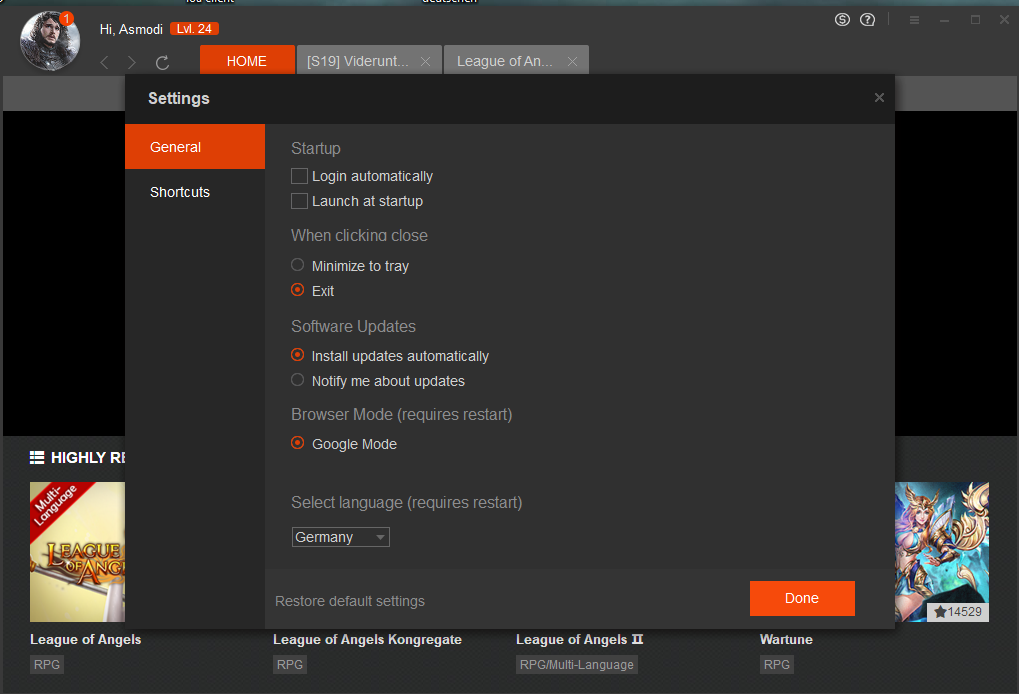Click the circled S icon in title bar

(x=842, y=20)
